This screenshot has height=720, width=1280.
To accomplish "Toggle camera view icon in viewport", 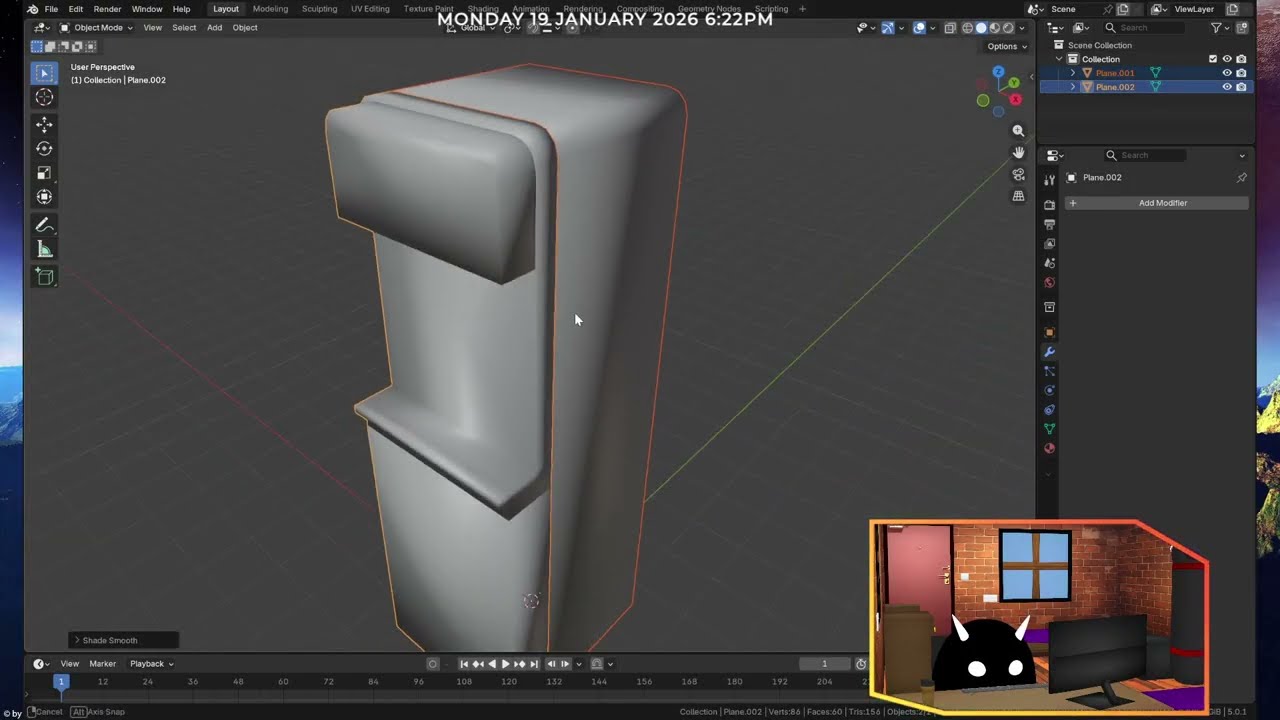I will click(x=1018, y=174).
